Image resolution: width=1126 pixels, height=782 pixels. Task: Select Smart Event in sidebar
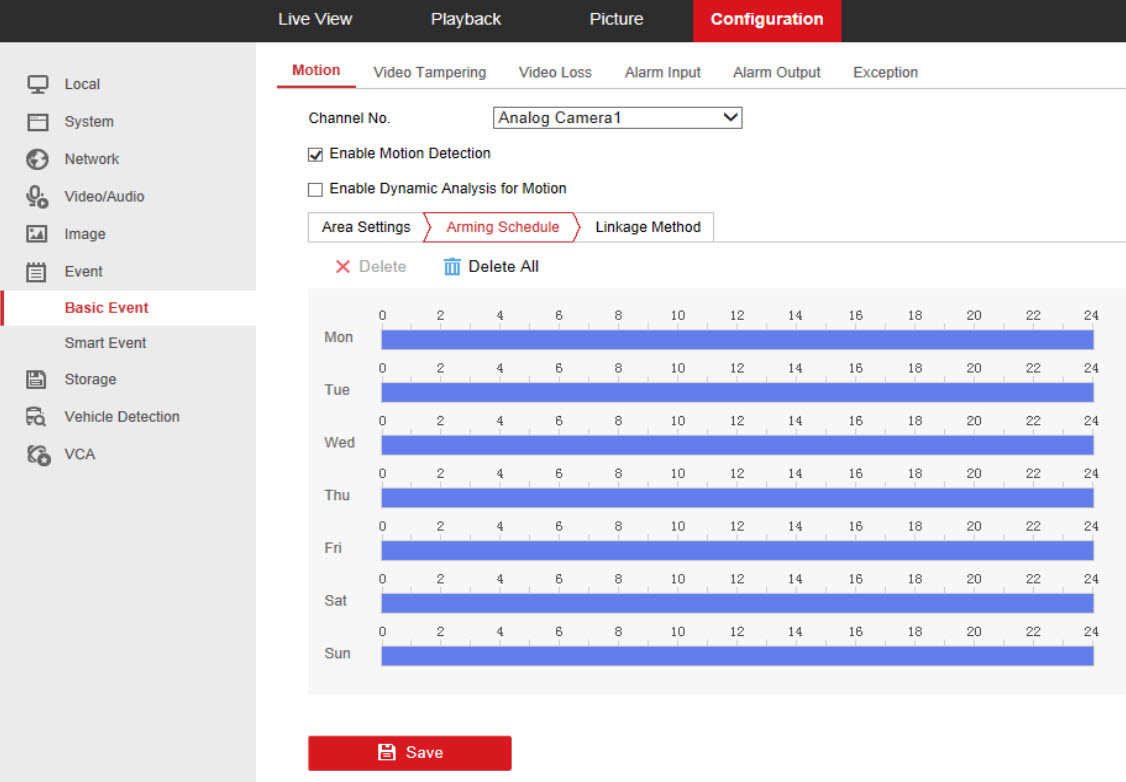tap(105, 343)
